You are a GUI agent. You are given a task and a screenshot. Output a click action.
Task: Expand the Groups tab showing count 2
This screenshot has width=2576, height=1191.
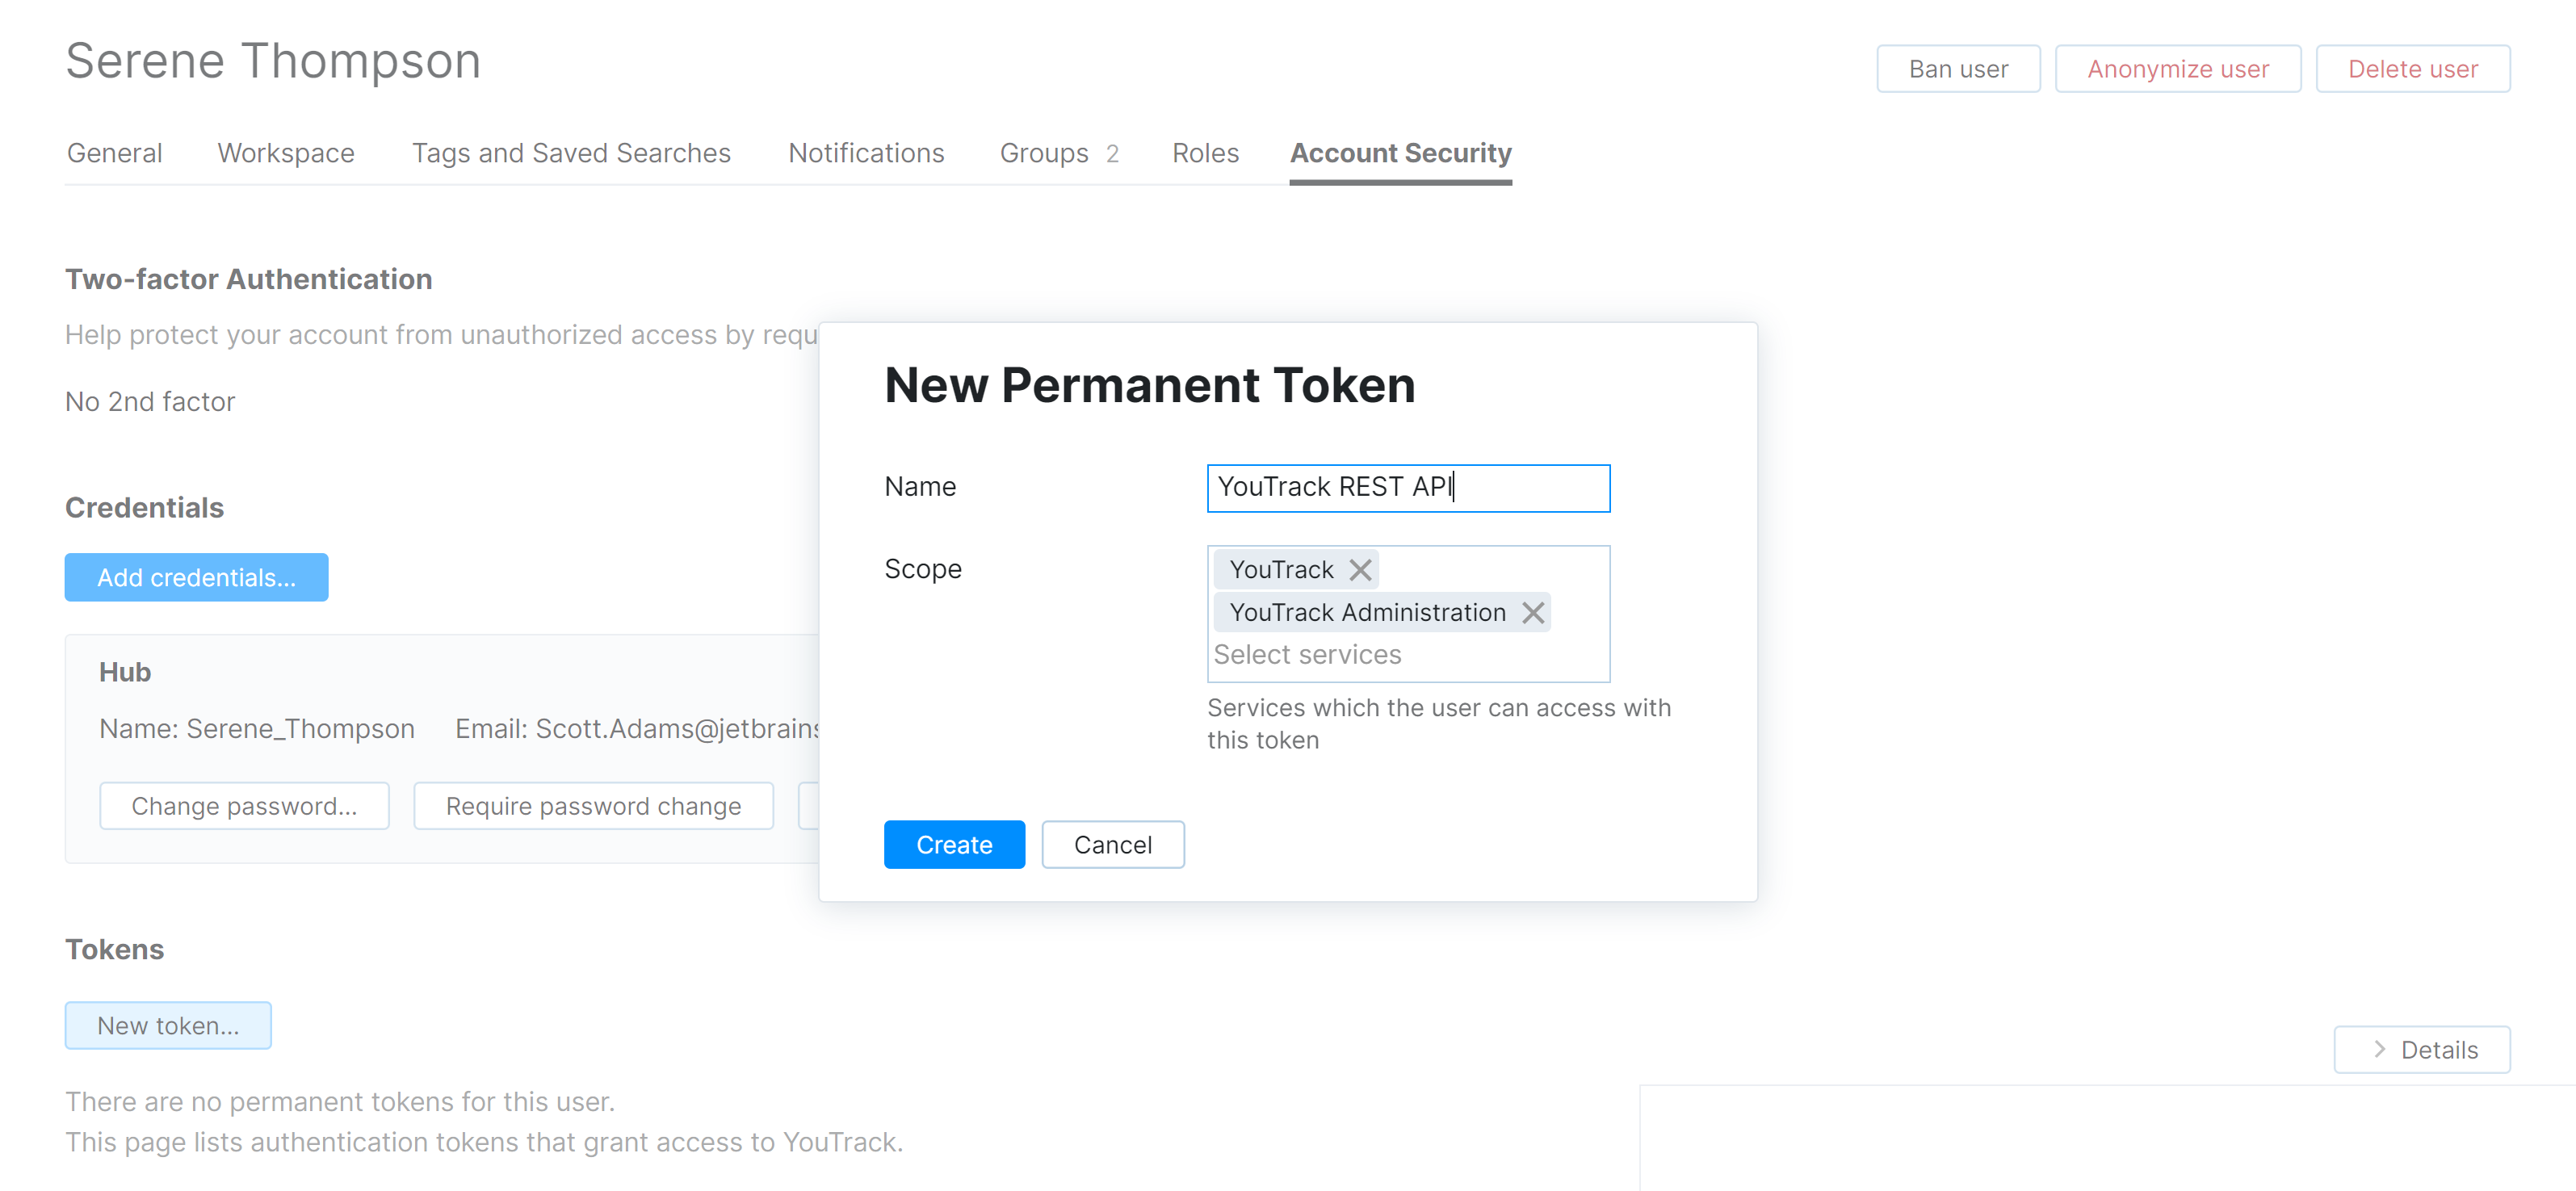tap(1044, 153)
